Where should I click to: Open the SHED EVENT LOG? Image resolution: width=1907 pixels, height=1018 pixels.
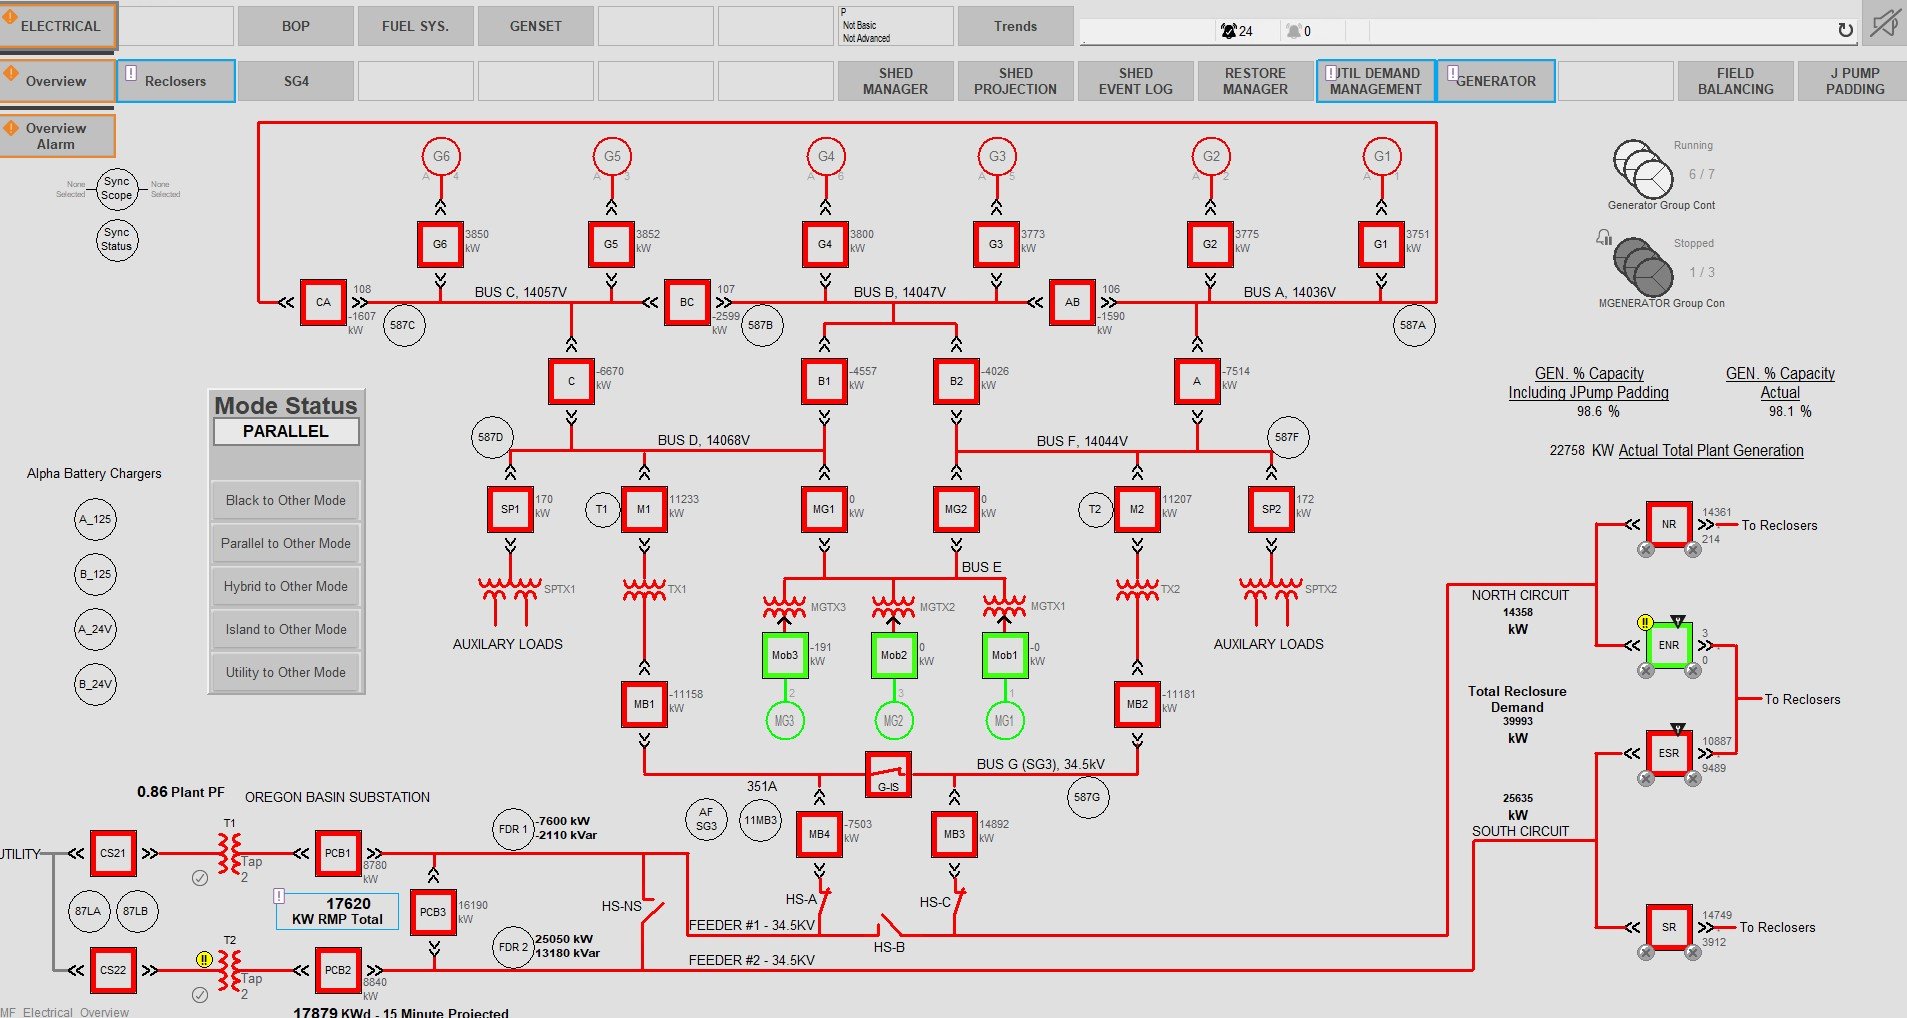tap(1136, 81)
